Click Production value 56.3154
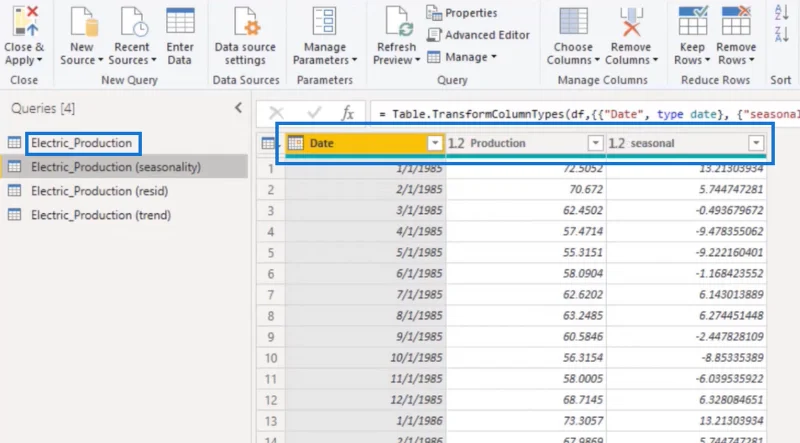The height and width of the screenshot is (443, 800). 526,358
